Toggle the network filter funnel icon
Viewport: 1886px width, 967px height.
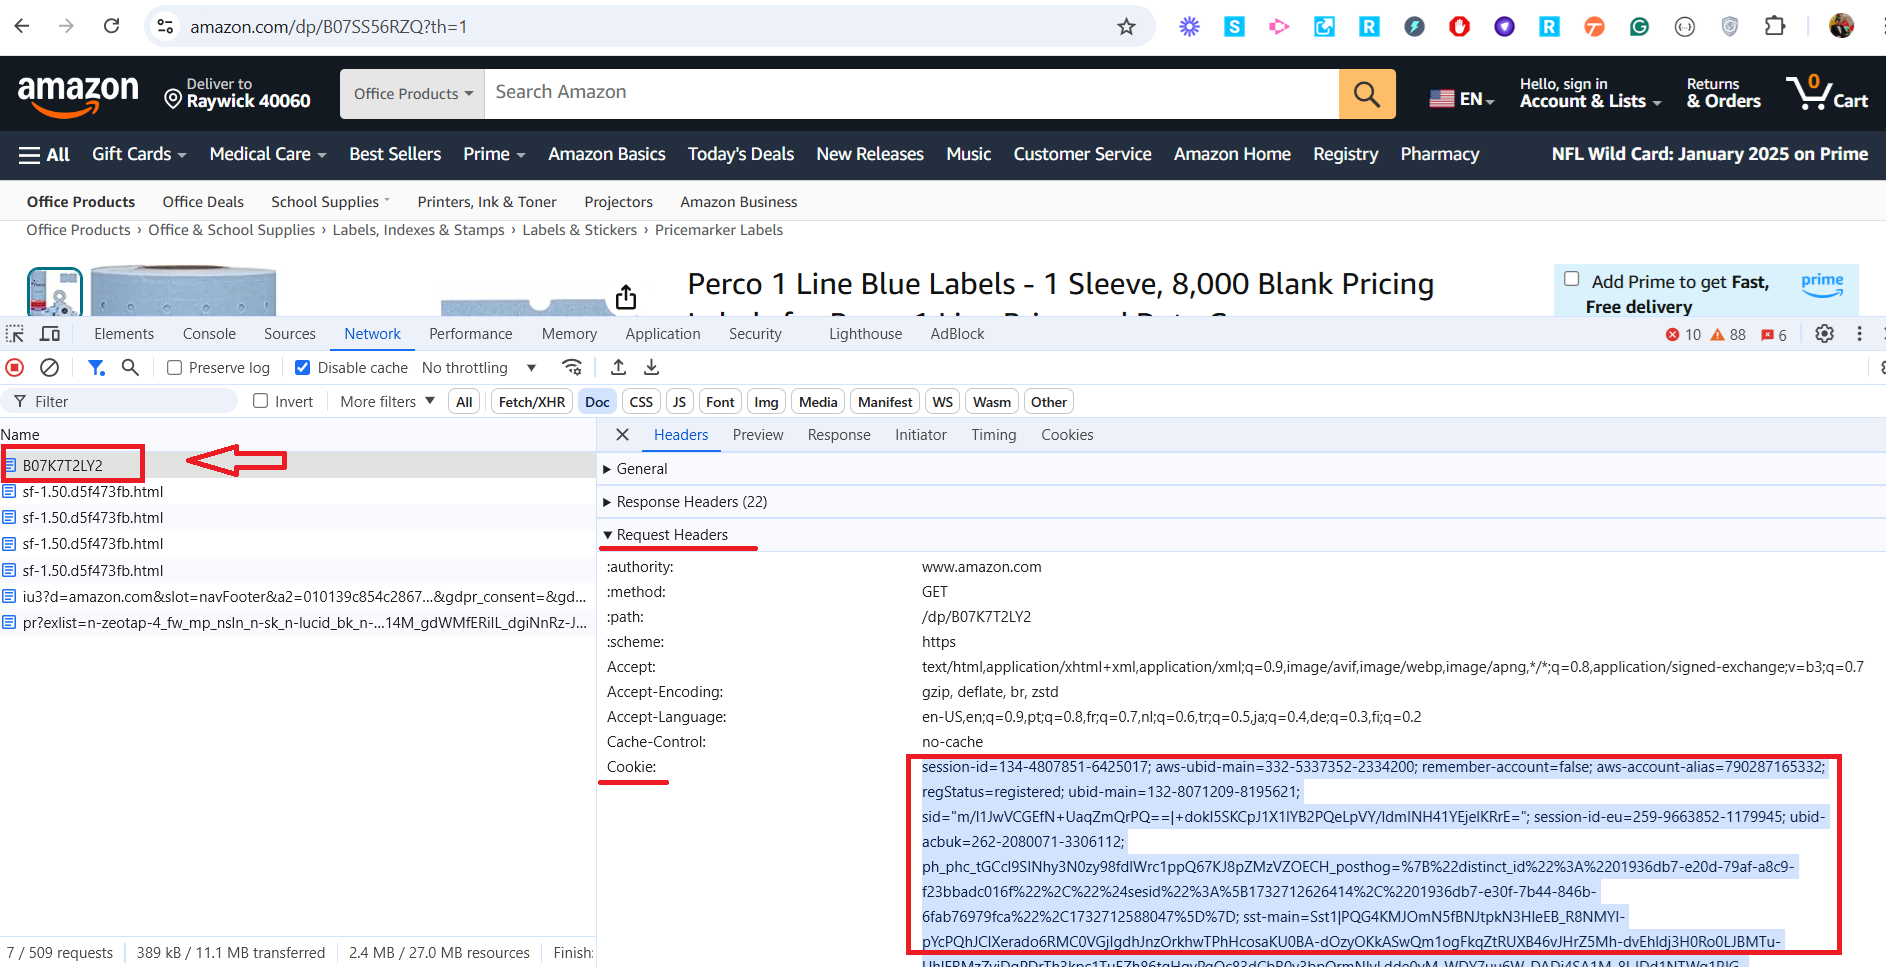96,368
